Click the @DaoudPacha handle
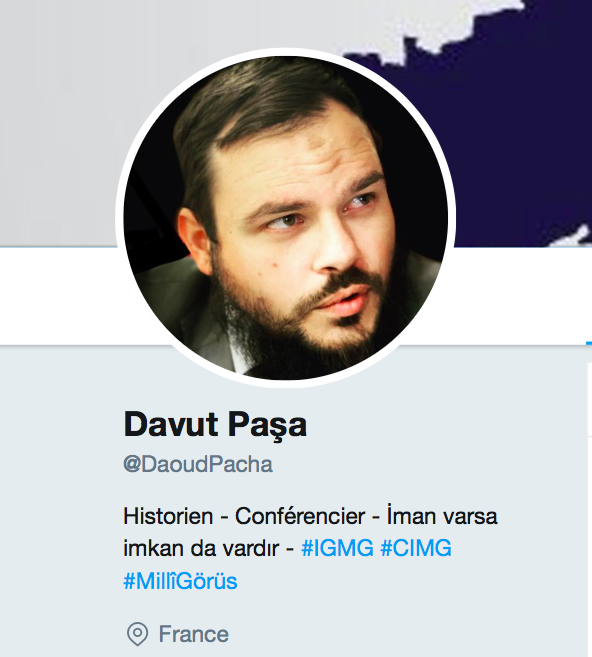 pyautogui.click(x=198, y=464)
